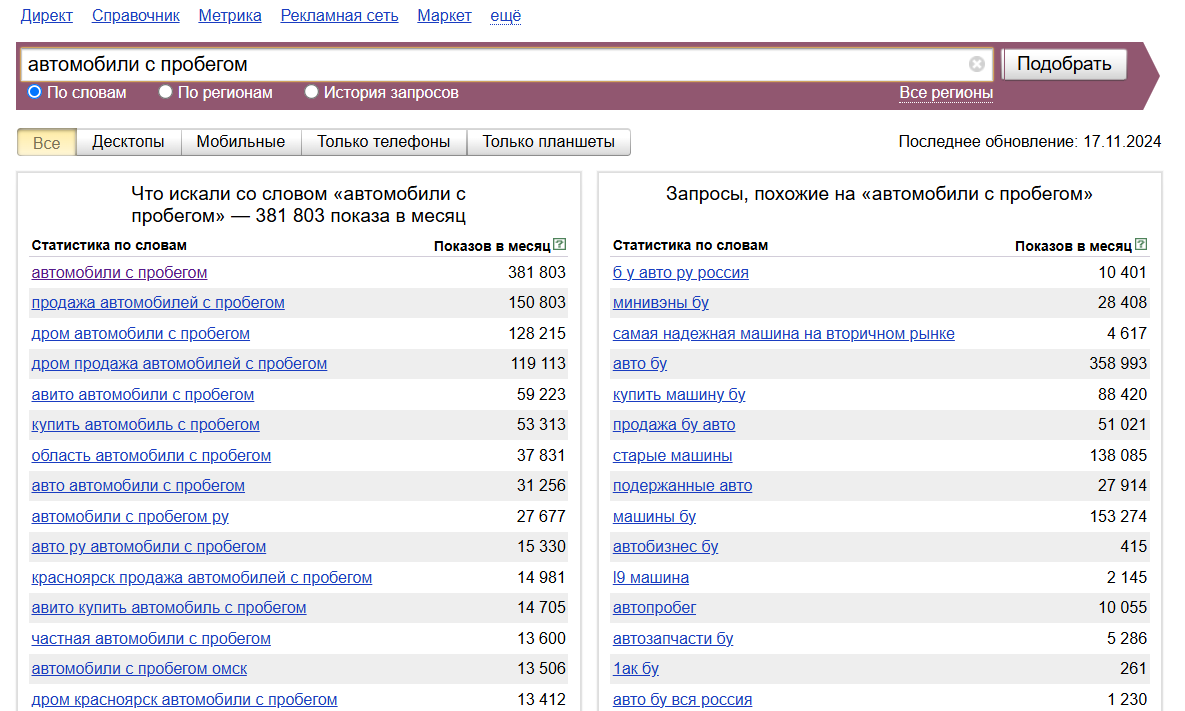Open the 'купить машину бу' link
The height and width of the screenshot is (711, 1185).
click(679, 395)
